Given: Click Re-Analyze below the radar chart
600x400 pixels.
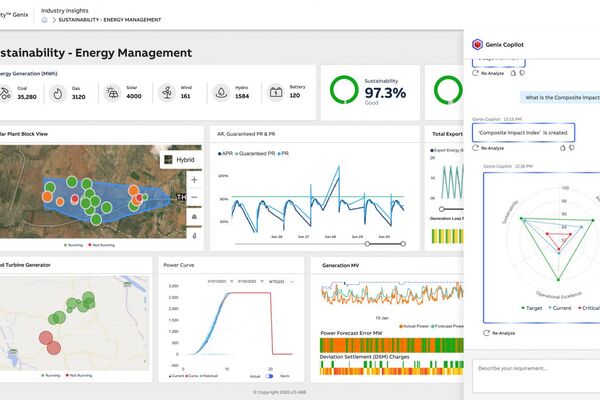Looking at the screenshot, I should 498,332.
